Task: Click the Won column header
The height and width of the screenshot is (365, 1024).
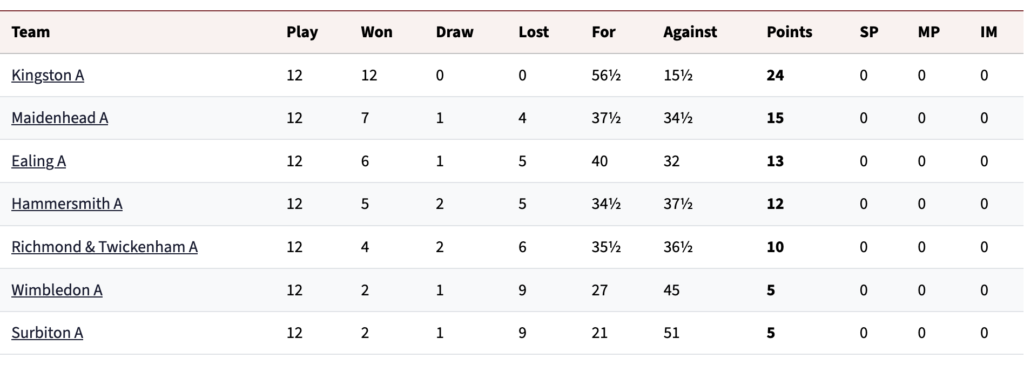Action: click(377, 32)
